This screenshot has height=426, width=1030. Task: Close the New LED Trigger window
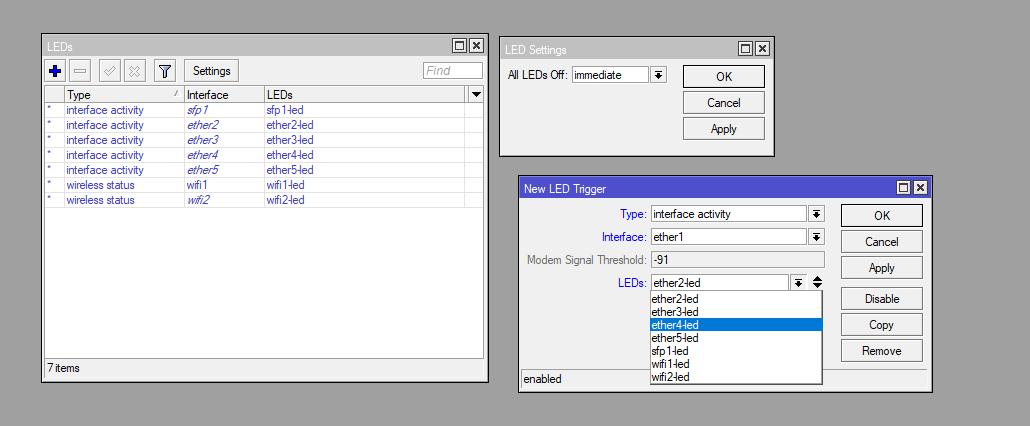pyautogui.click(x=920, y=188)
